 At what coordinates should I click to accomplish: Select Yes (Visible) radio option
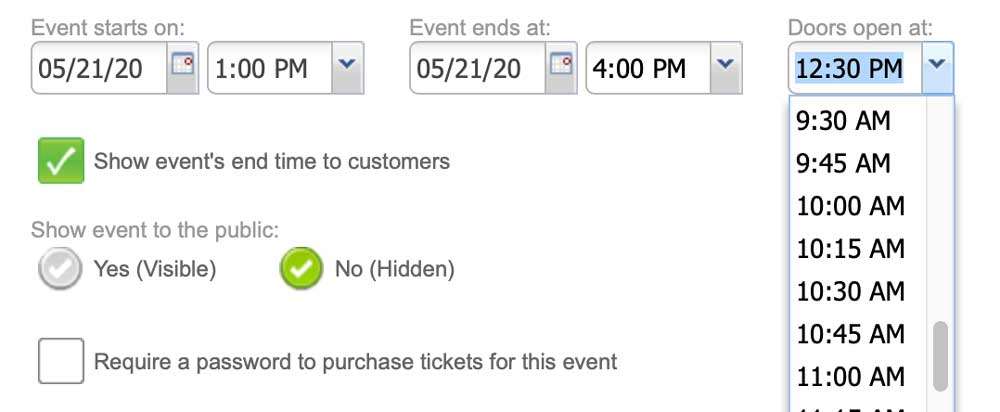tap(60, 269)
